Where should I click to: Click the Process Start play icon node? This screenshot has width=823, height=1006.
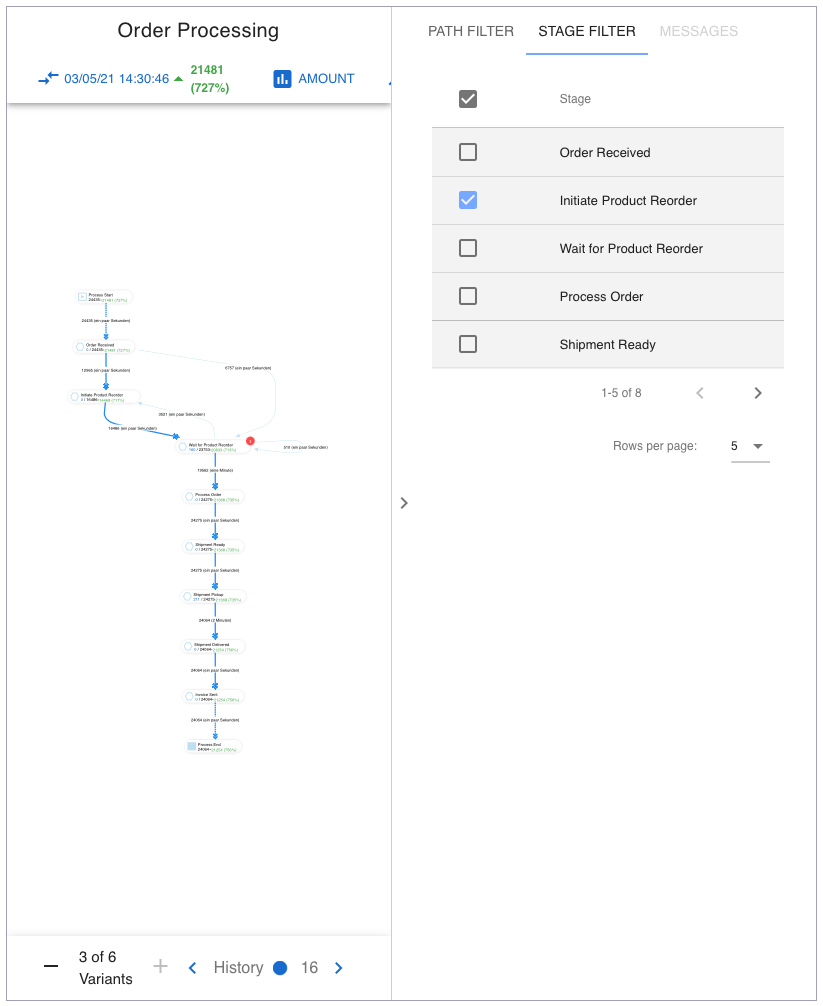pyautogui.click(x=82, y=296)
